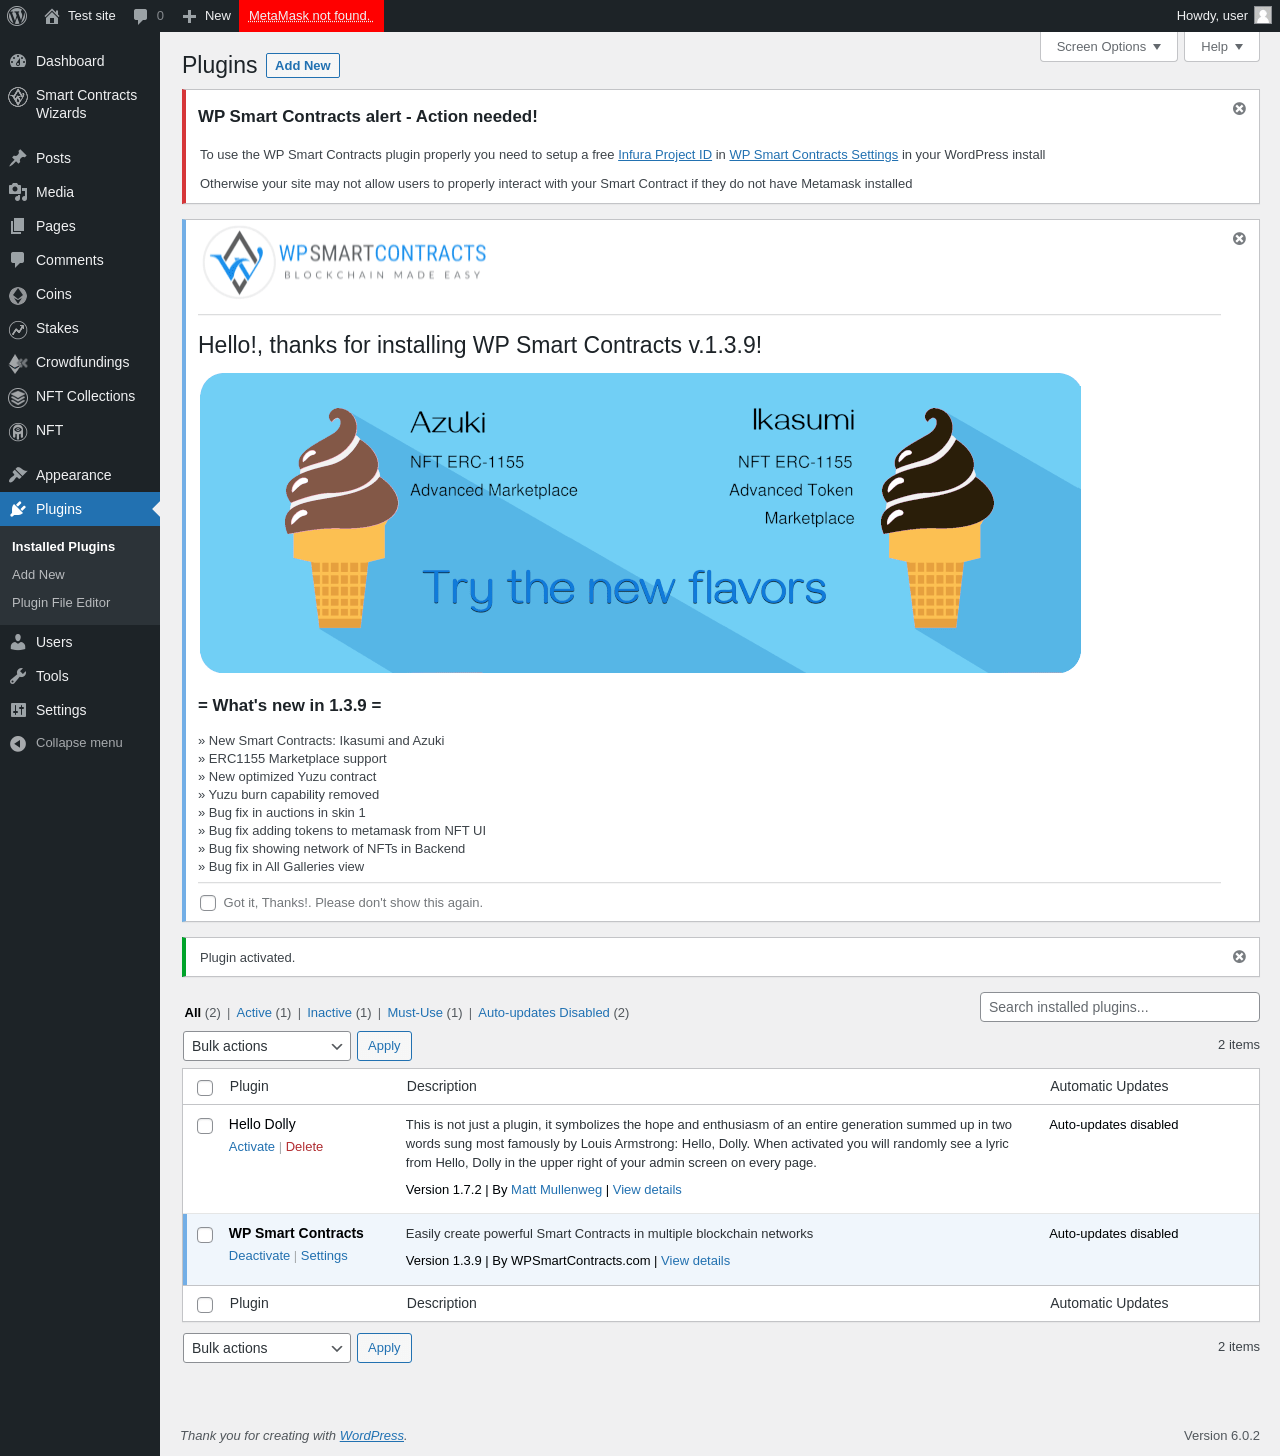Toggle select-all checkbox in table footer
The height and width of the screenshot is (1456, 1280).
click(x=205, y=1305)
